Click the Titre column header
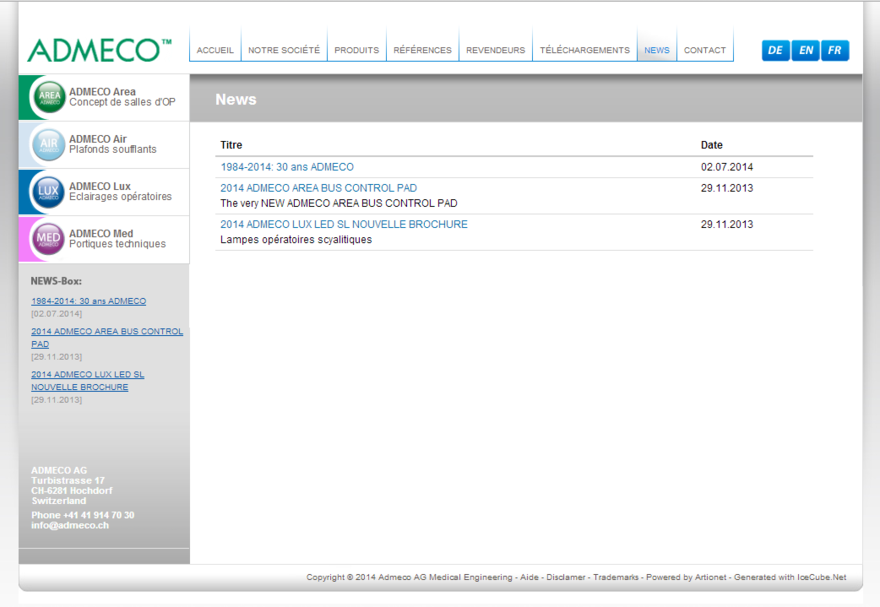 pos(231,145)
